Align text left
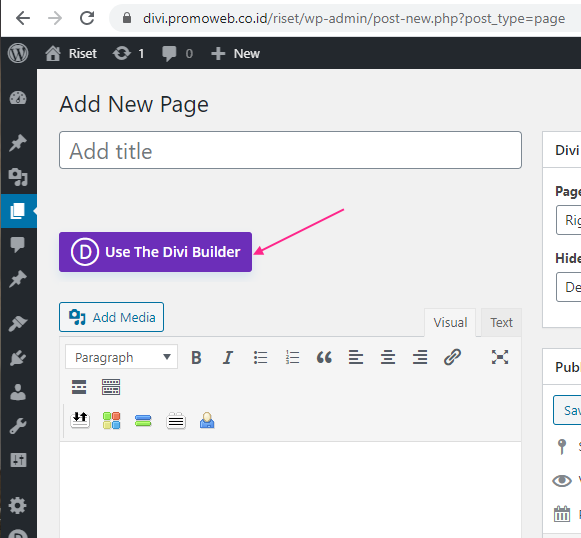 pyautogui.click(x=356, y=358)
